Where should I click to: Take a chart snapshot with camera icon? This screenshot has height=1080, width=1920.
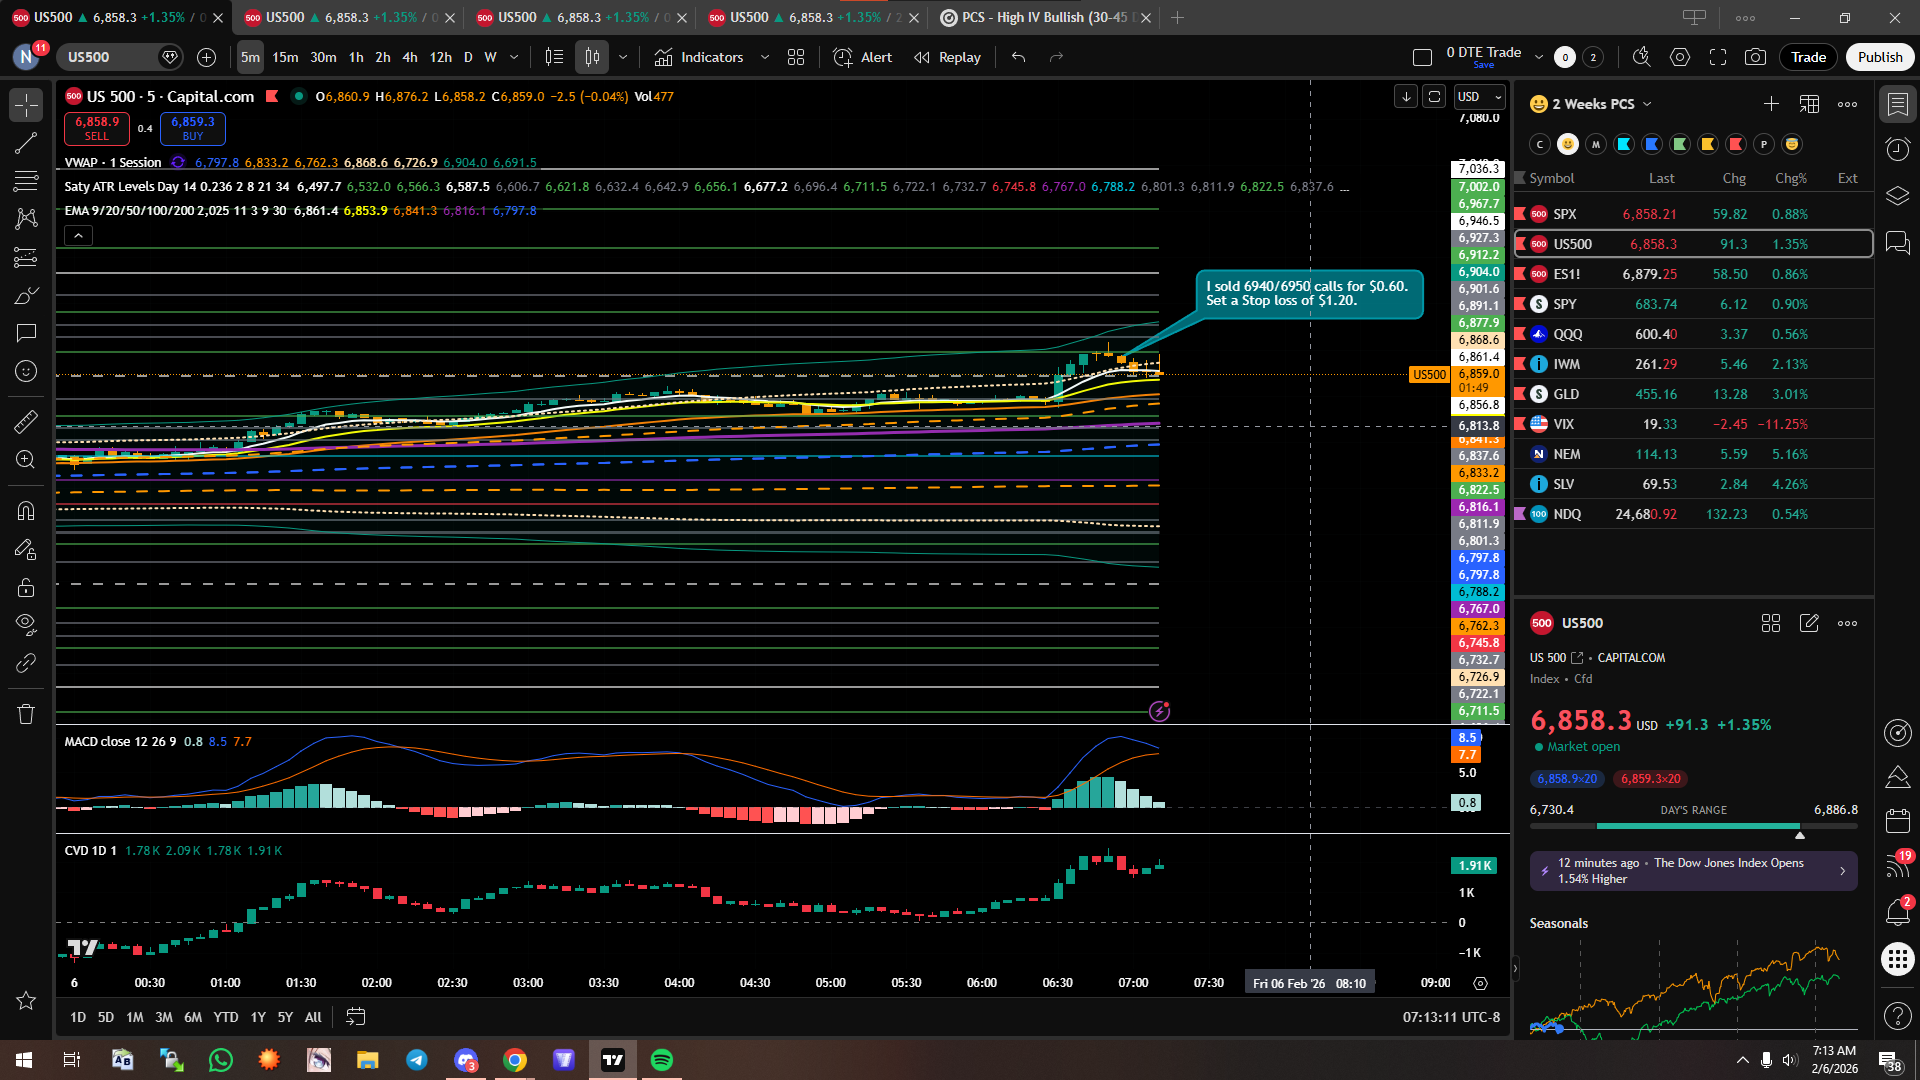pos(1755,57)
